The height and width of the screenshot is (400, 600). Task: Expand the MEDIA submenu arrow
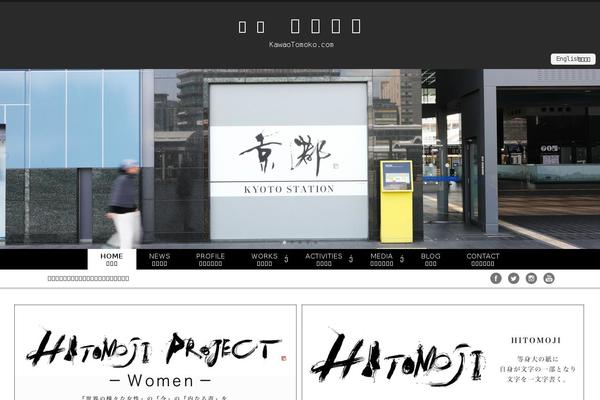(x=402, y=260)
